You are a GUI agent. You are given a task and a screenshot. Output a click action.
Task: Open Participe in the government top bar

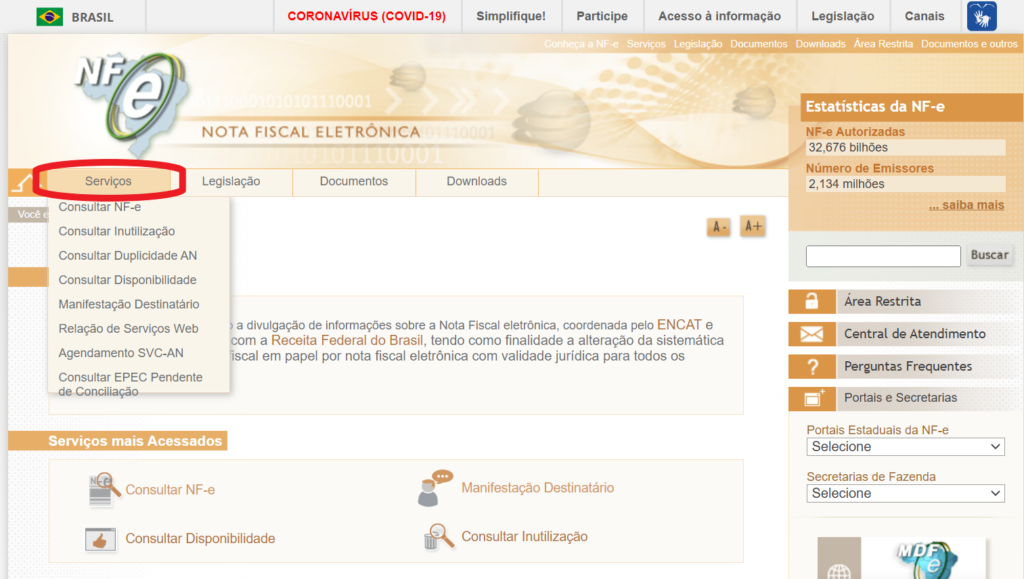click(x=602, y=16)
